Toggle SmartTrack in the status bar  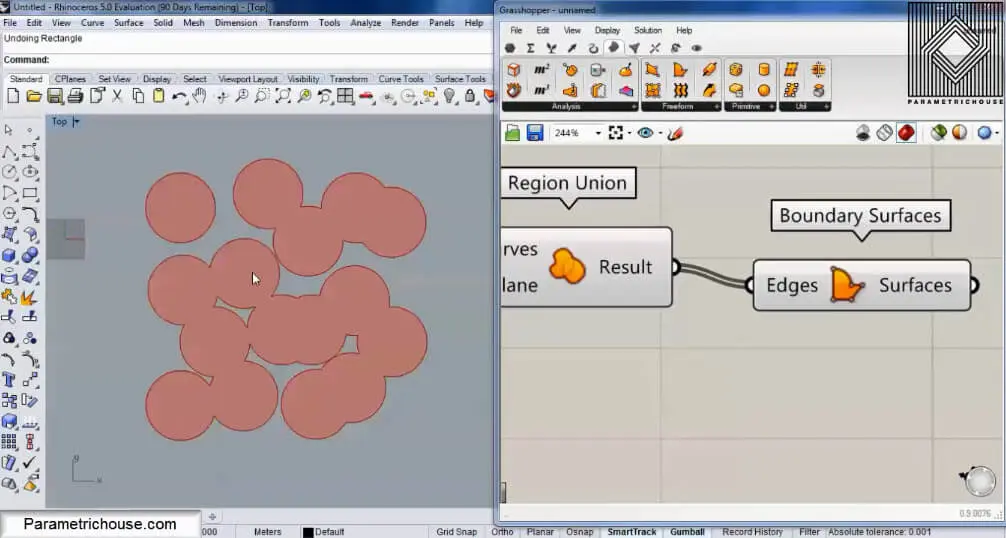click(x=631, y=532)
